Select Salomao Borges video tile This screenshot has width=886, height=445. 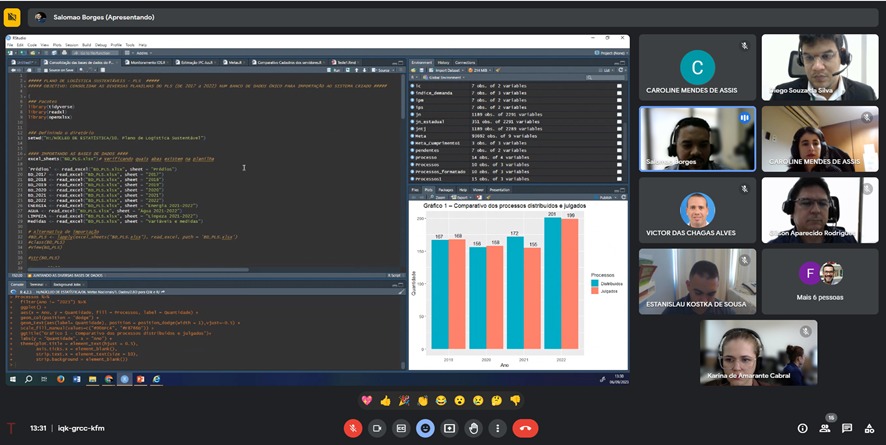point(697,139)
